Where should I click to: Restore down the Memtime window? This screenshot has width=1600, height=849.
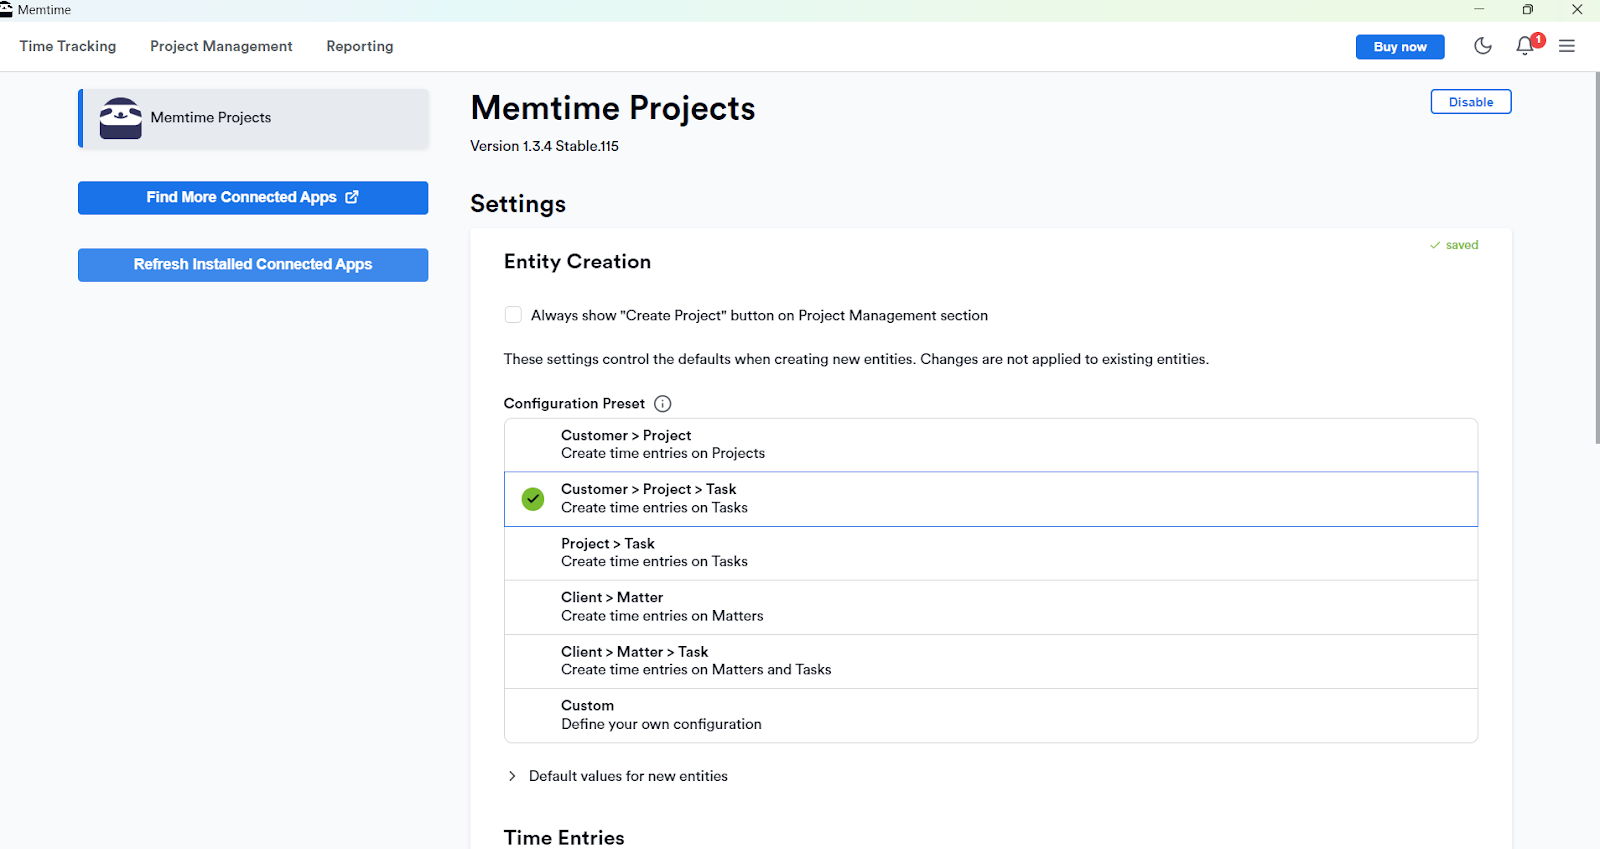tap(1528, 10)
